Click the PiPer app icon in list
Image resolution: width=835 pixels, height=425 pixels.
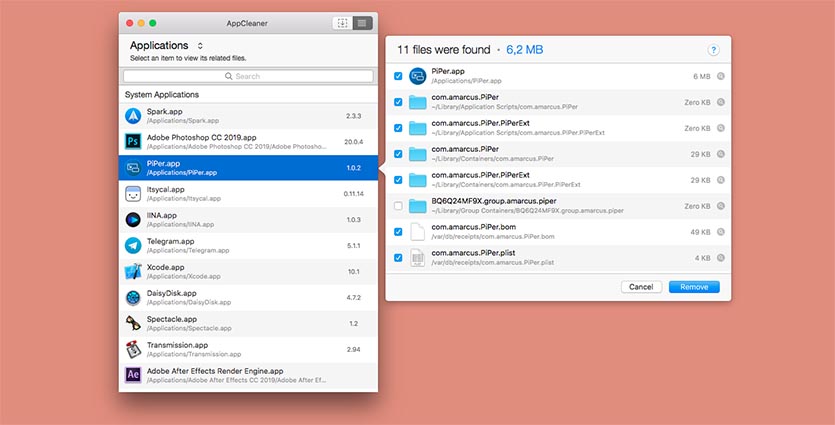(133, 168)
